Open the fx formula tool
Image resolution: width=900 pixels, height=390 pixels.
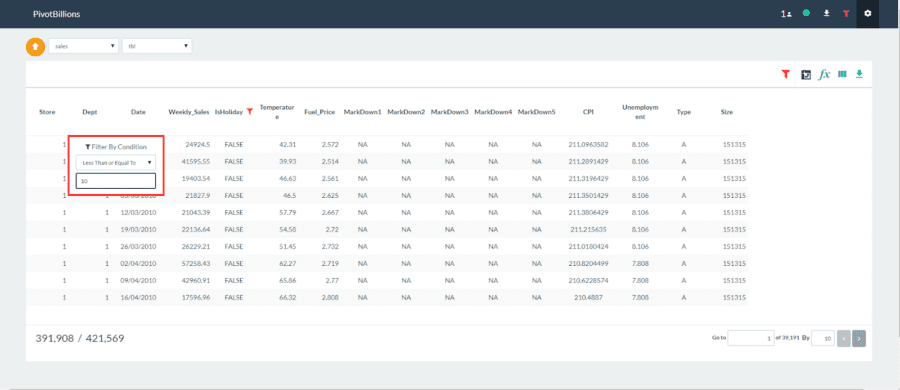point(824,74)
